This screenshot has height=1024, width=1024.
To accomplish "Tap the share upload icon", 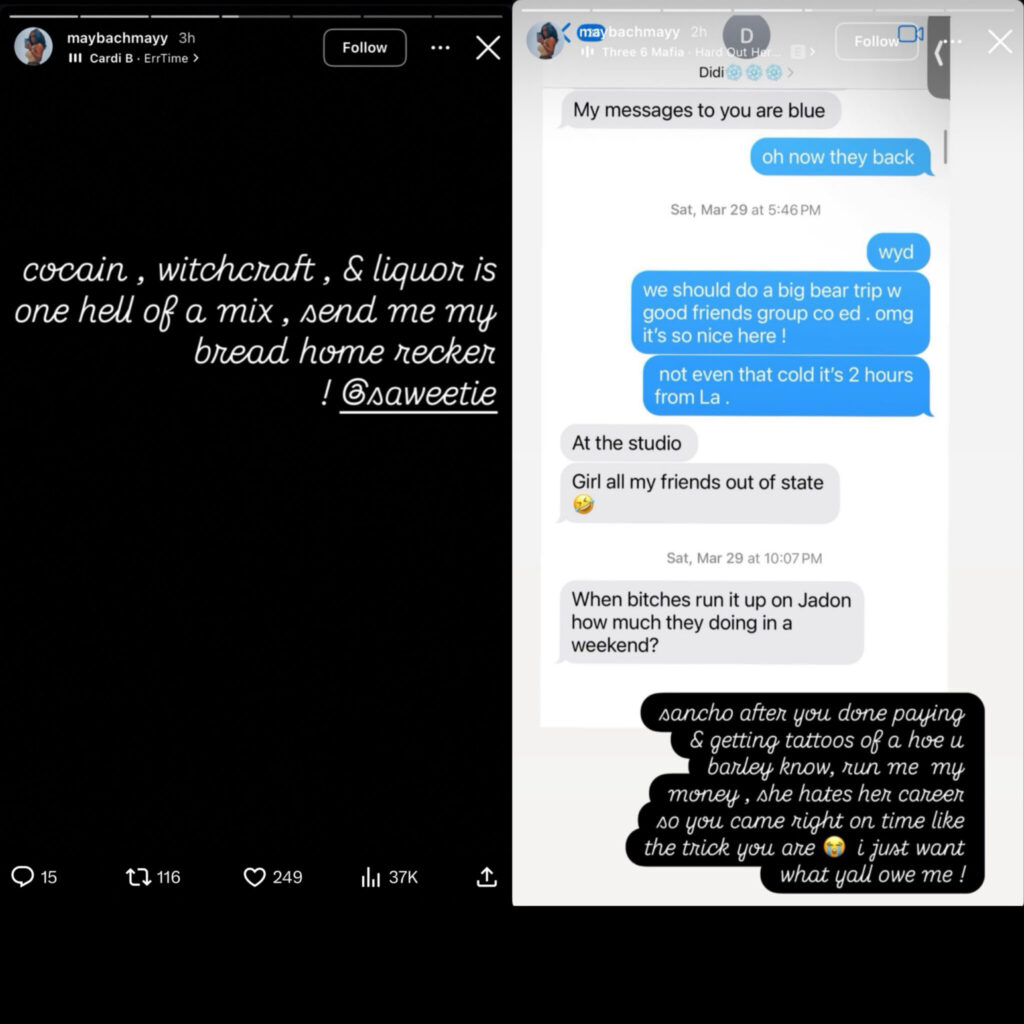I will [487, 876].
